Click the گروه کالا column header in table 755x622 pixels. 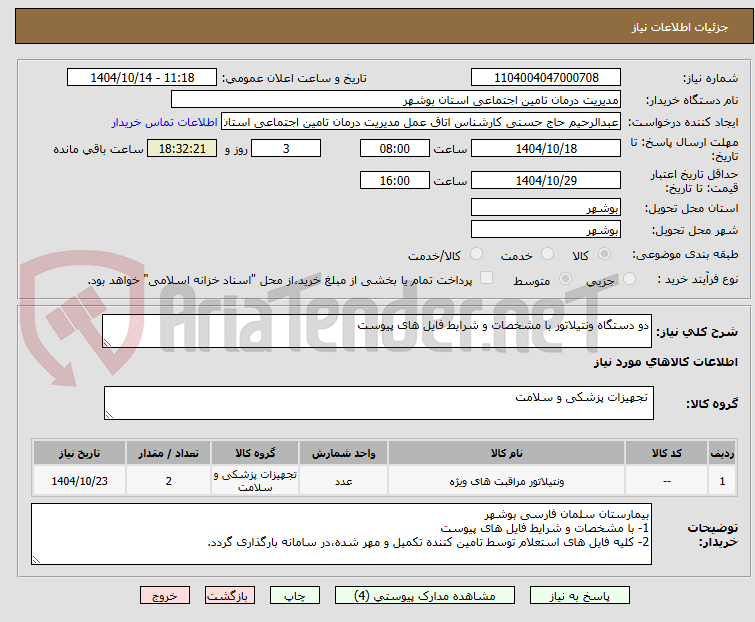(255, 453)
